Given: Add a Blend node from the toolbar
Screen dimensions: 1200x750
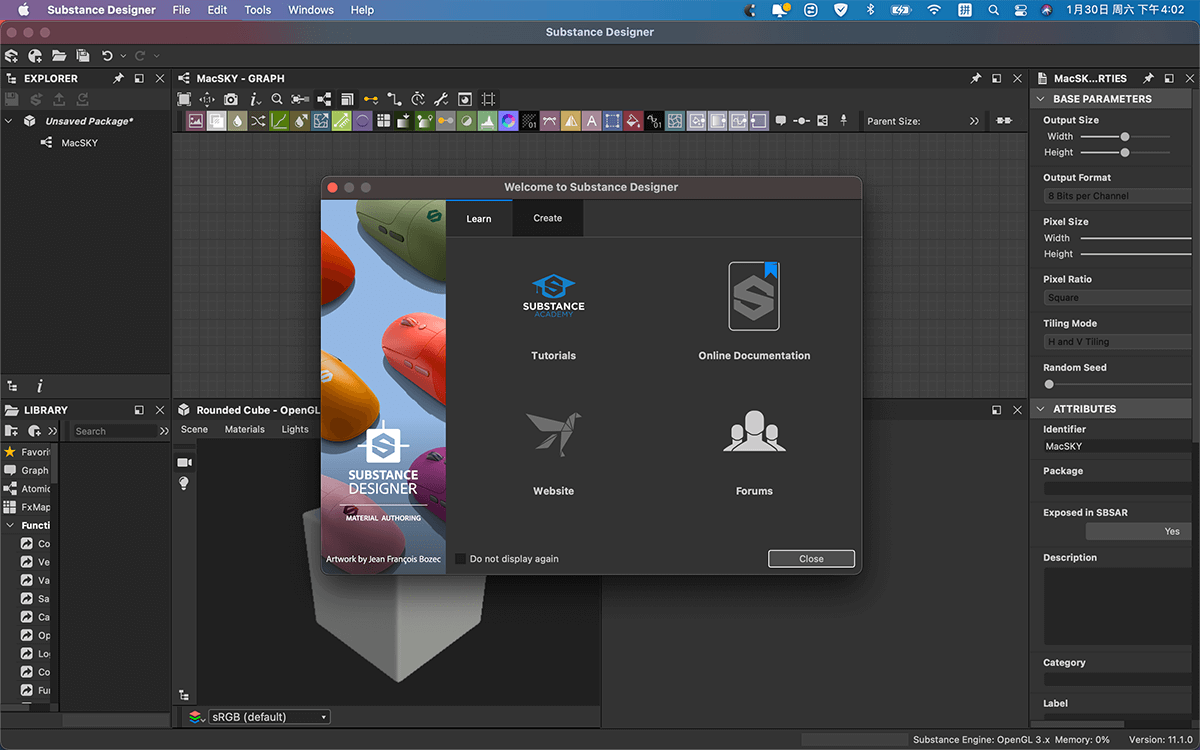Looking at the screenshot, I should pyautogui.click(x=216, y=121).
